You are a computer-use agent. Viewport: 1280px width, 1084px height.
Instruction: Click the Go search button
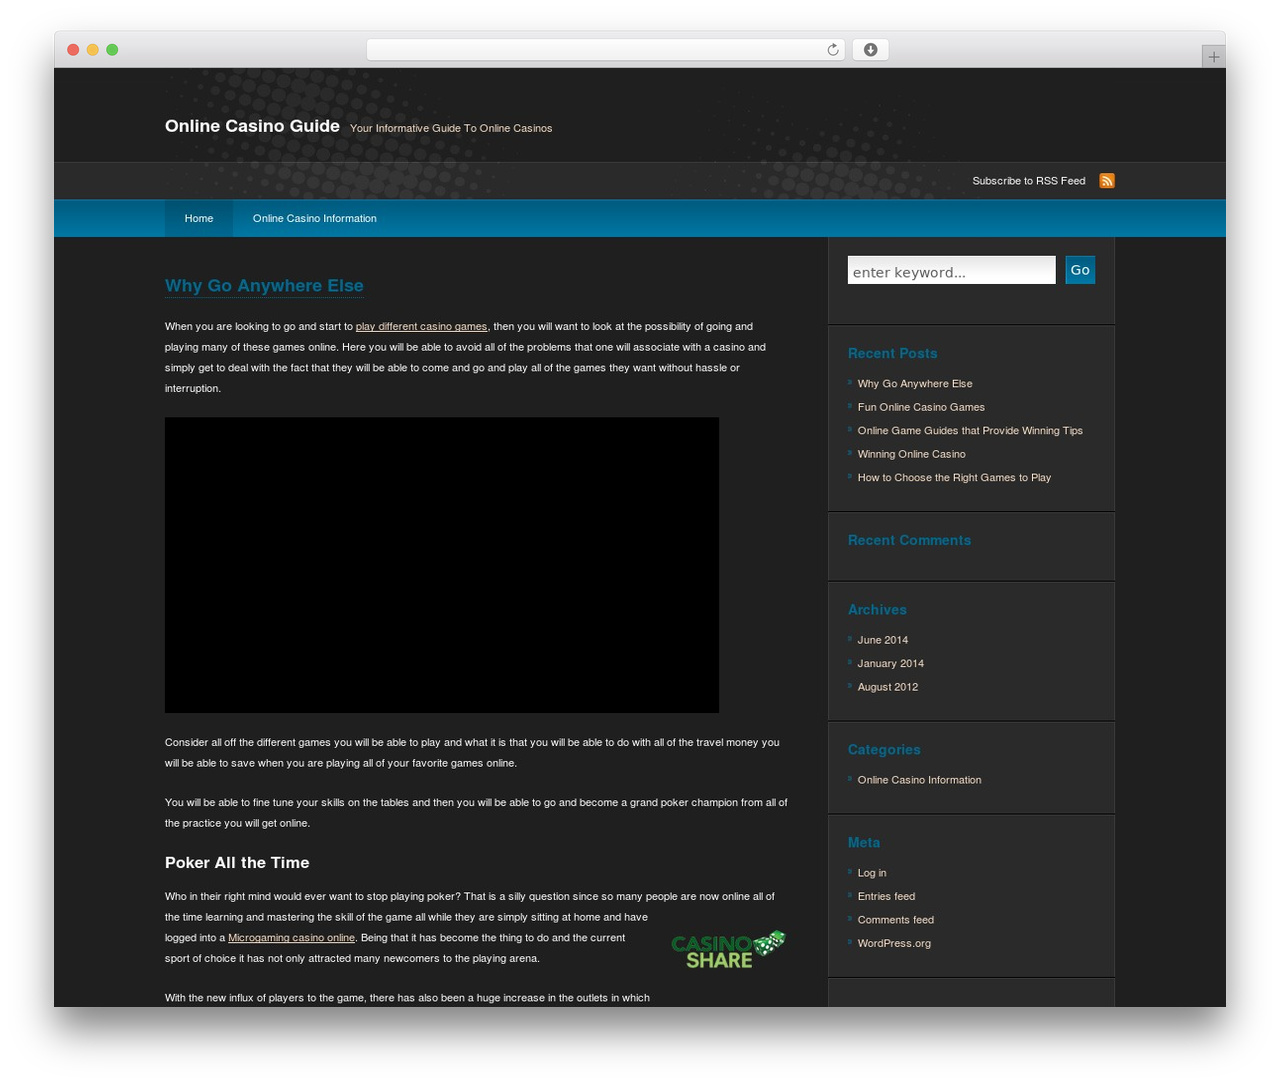point(1080,270)
